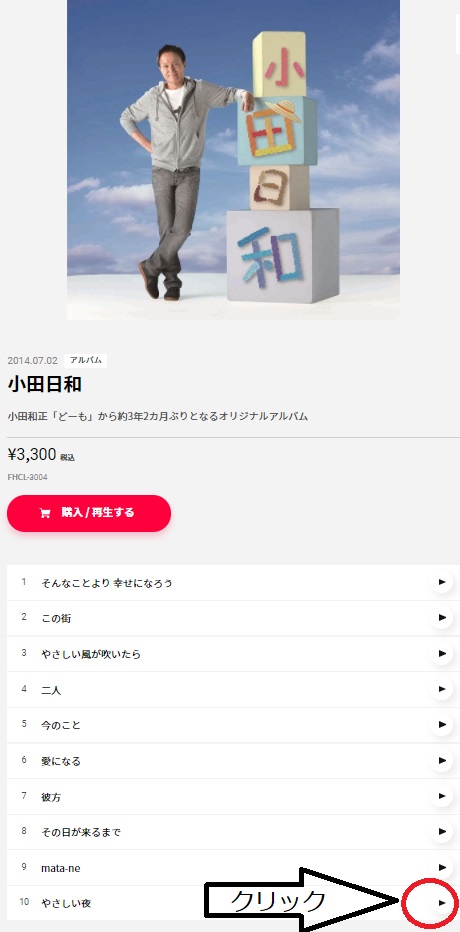Click the shopping cart icon
460x932 pixels.
[x=45, y=513]
